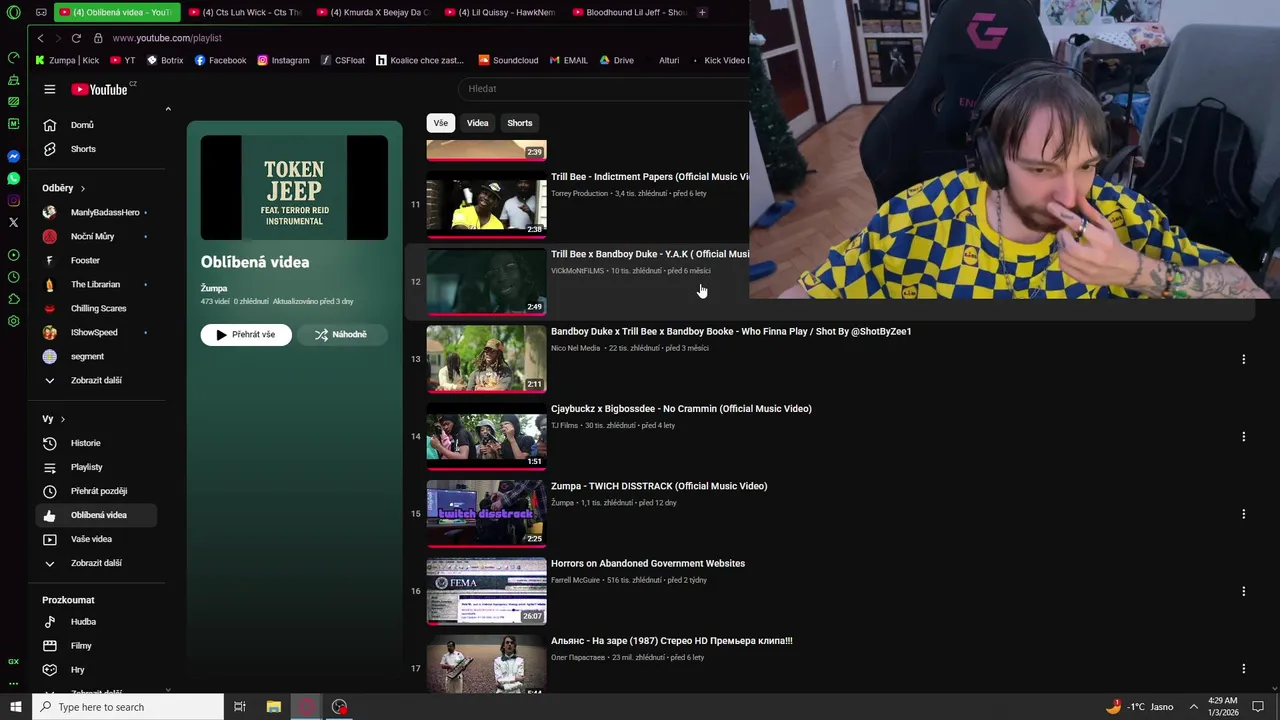Open the GX Control speedometer icon
The width and height of the screenshot is (1280, 720).
click(x=13, y=57)
